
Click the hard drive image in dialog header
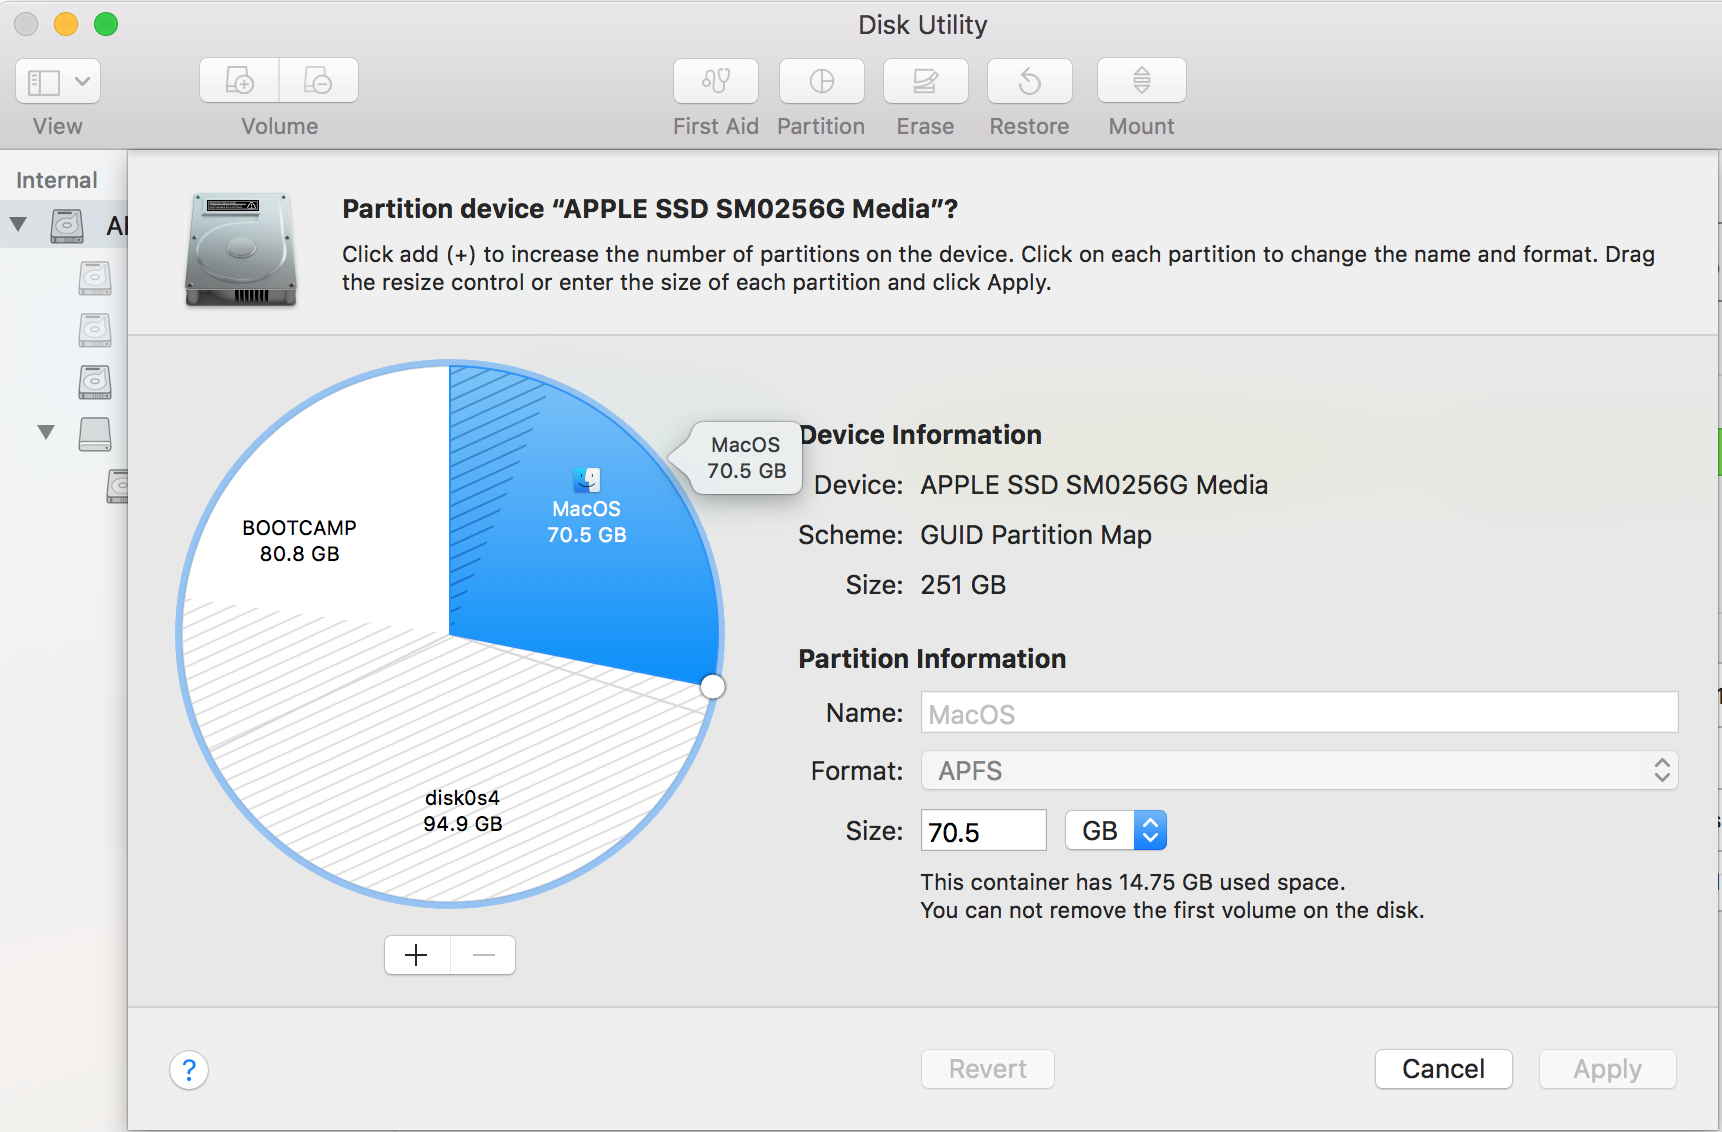(x=241, y=249)
